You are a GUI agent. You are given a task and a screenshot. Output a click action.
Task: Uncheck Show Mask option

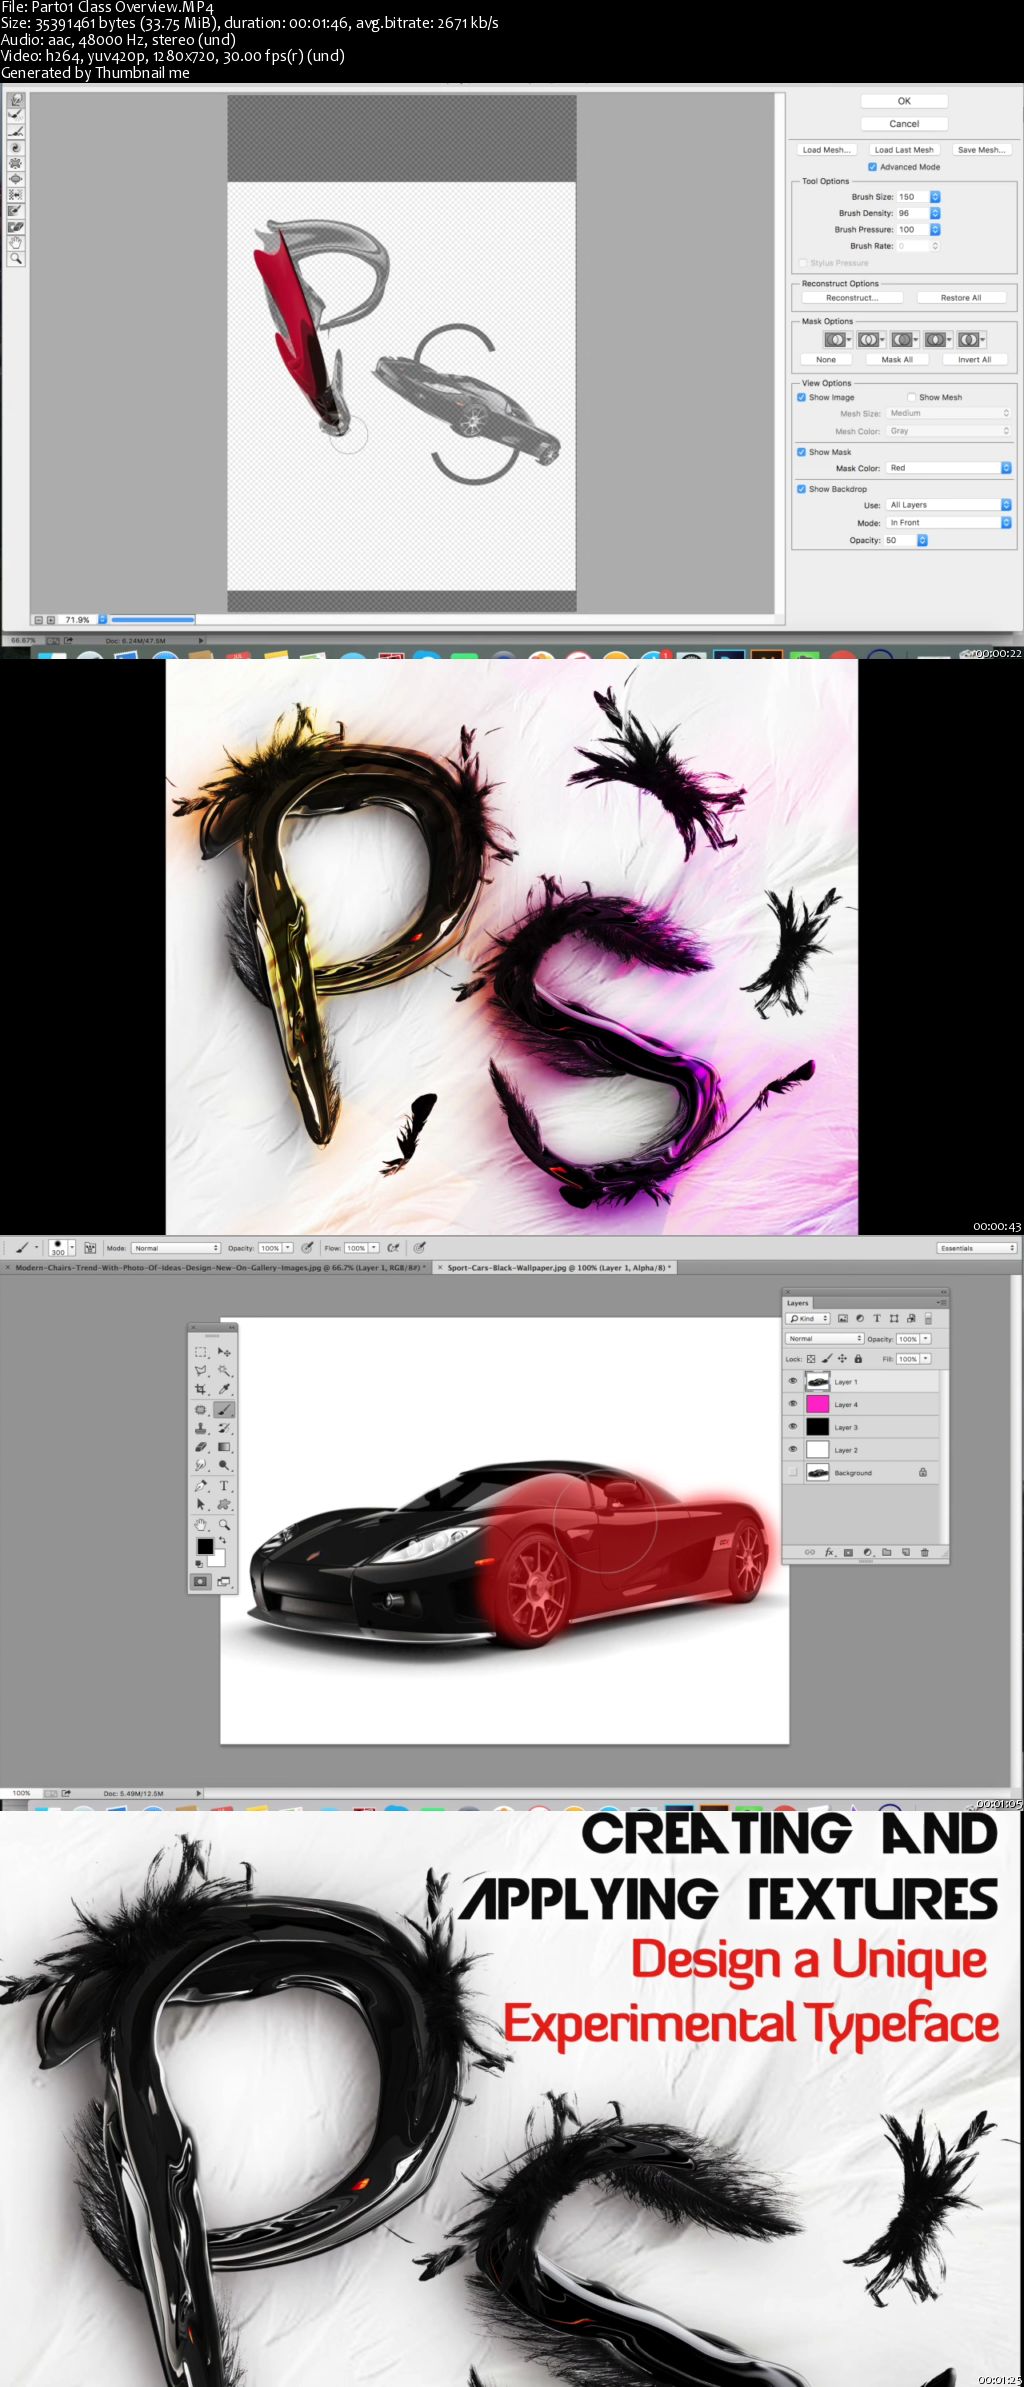[x=801, y=452]
